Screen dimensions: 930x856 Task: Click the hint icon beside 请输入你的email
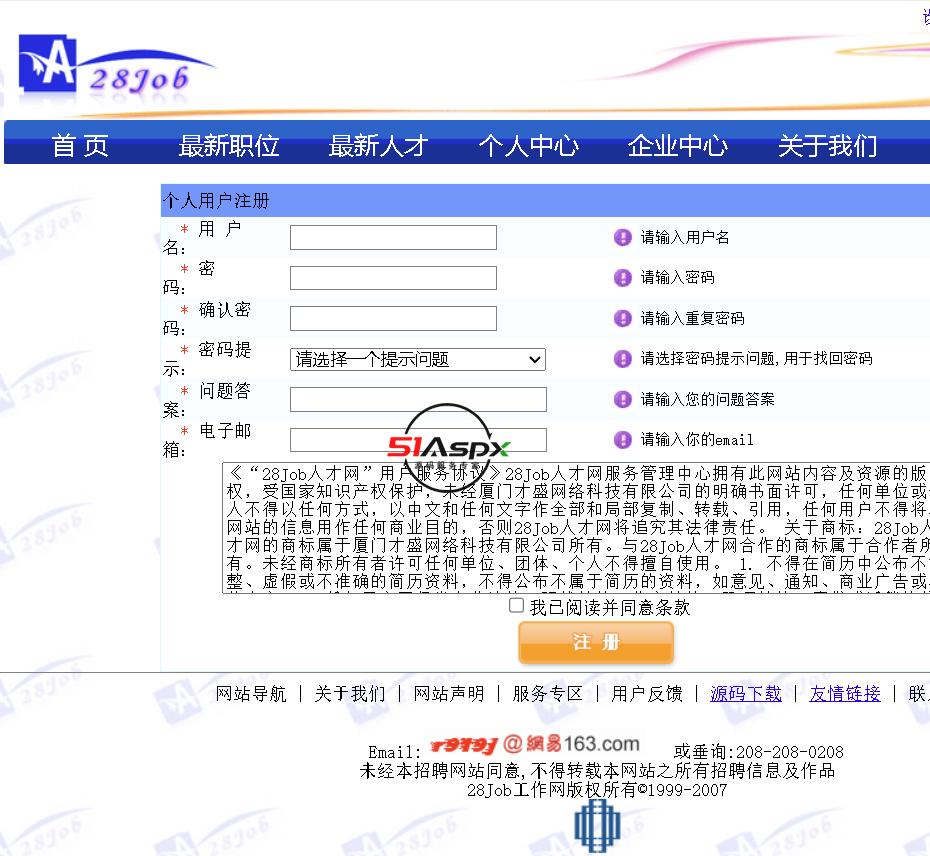[x=622, y=440]
